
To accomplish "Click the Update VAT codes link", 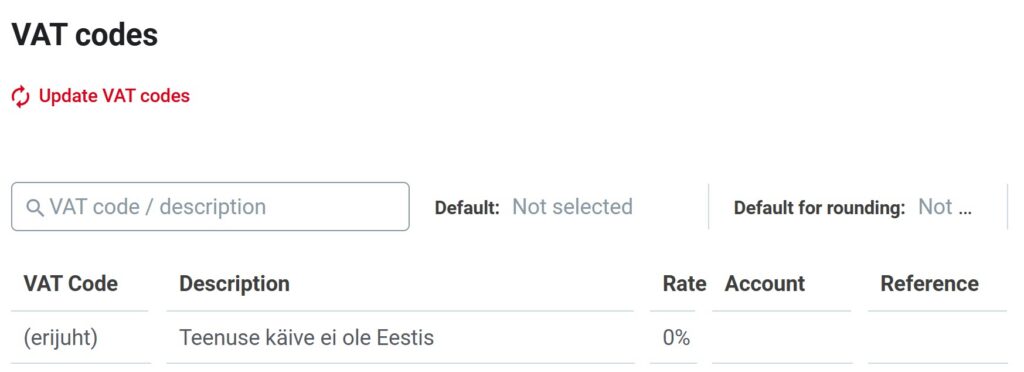I will point(114,96).
